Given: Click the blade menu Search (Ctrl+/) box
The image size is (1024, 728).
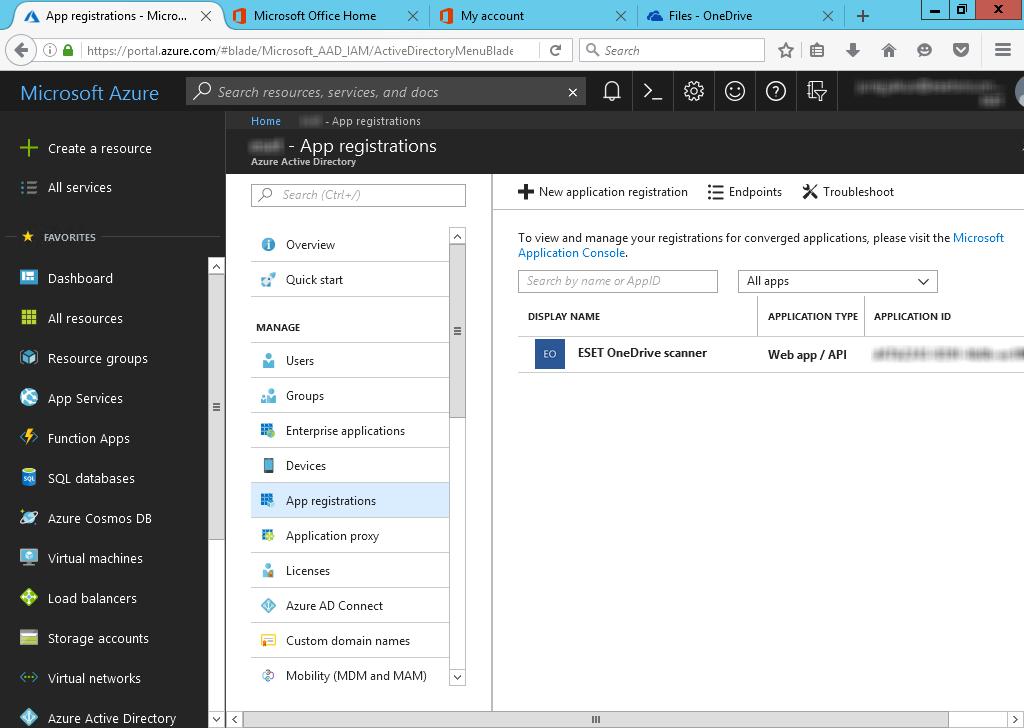Looking at the screenshot, I should 358,195.
